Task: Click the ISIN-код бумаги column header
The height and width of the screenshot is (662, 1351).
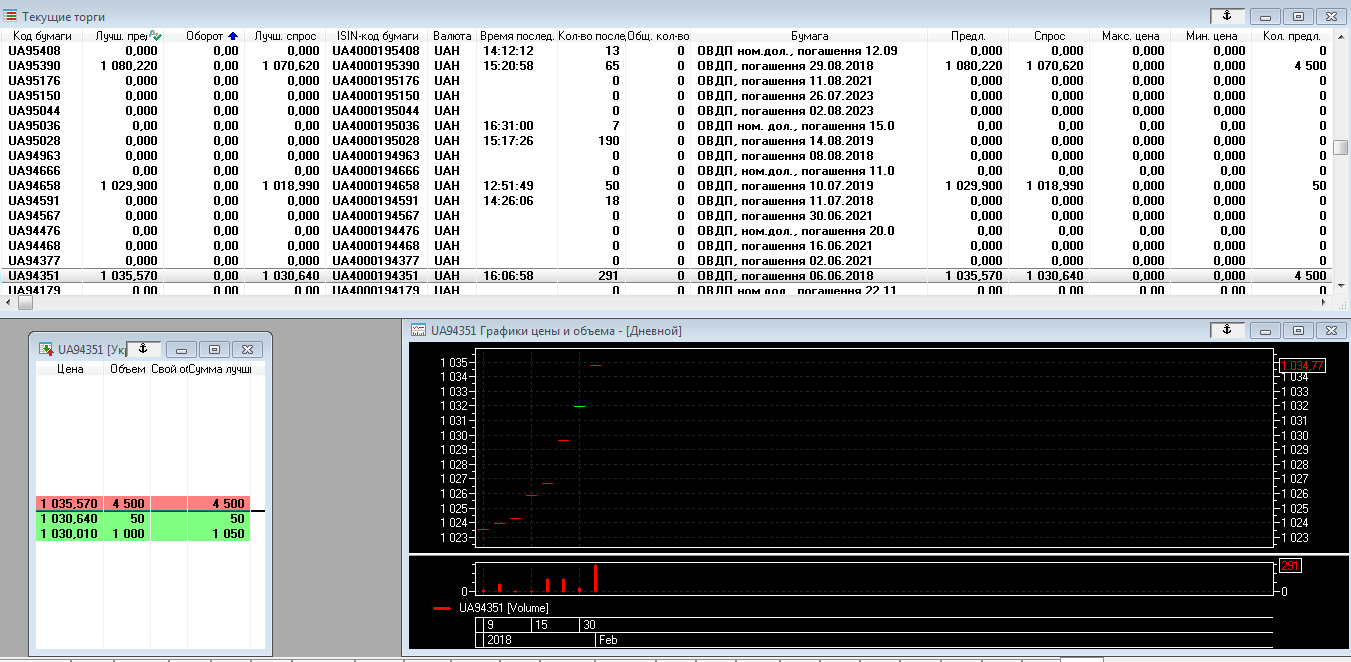Action: click(x=378, y=36)
